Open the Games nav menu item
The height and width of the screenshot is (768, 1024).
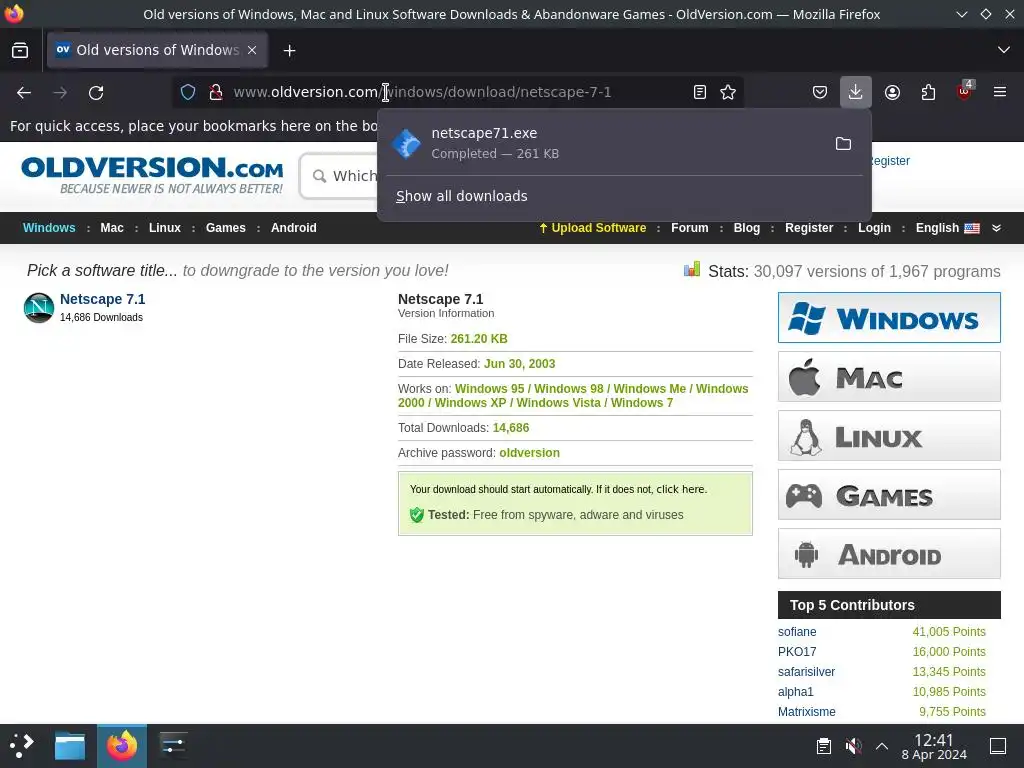click(x=226, y=228)
